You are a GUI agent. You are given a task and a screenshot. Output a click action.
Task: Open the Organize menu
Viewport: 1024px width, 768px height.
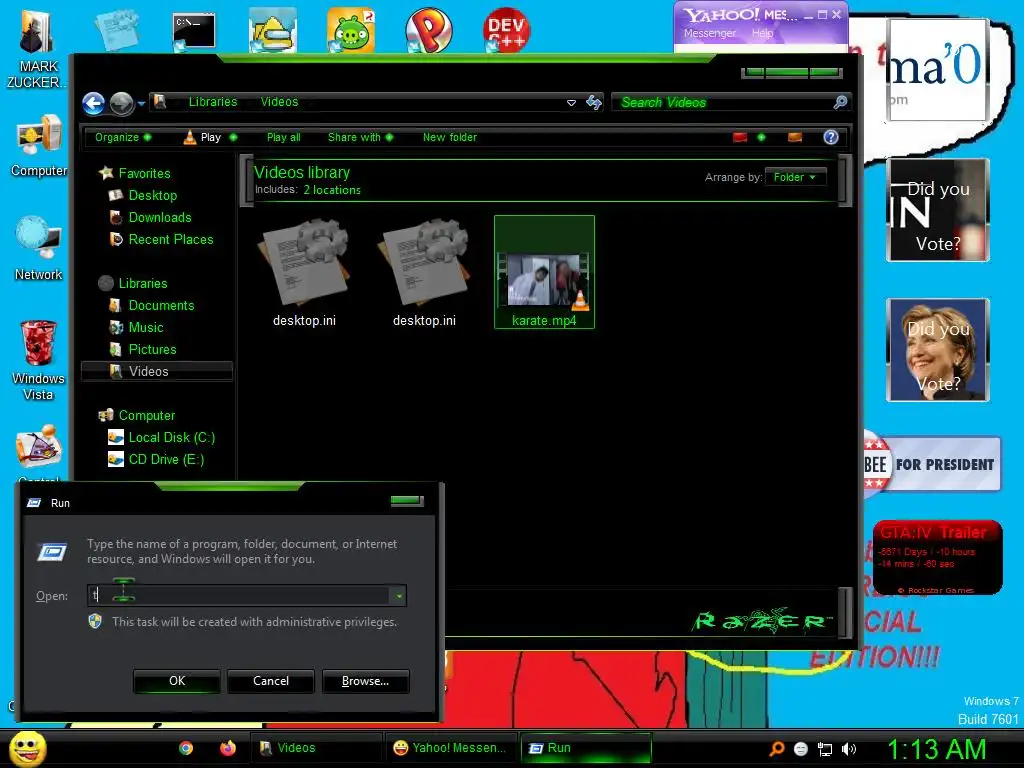[x=122, y=137]
